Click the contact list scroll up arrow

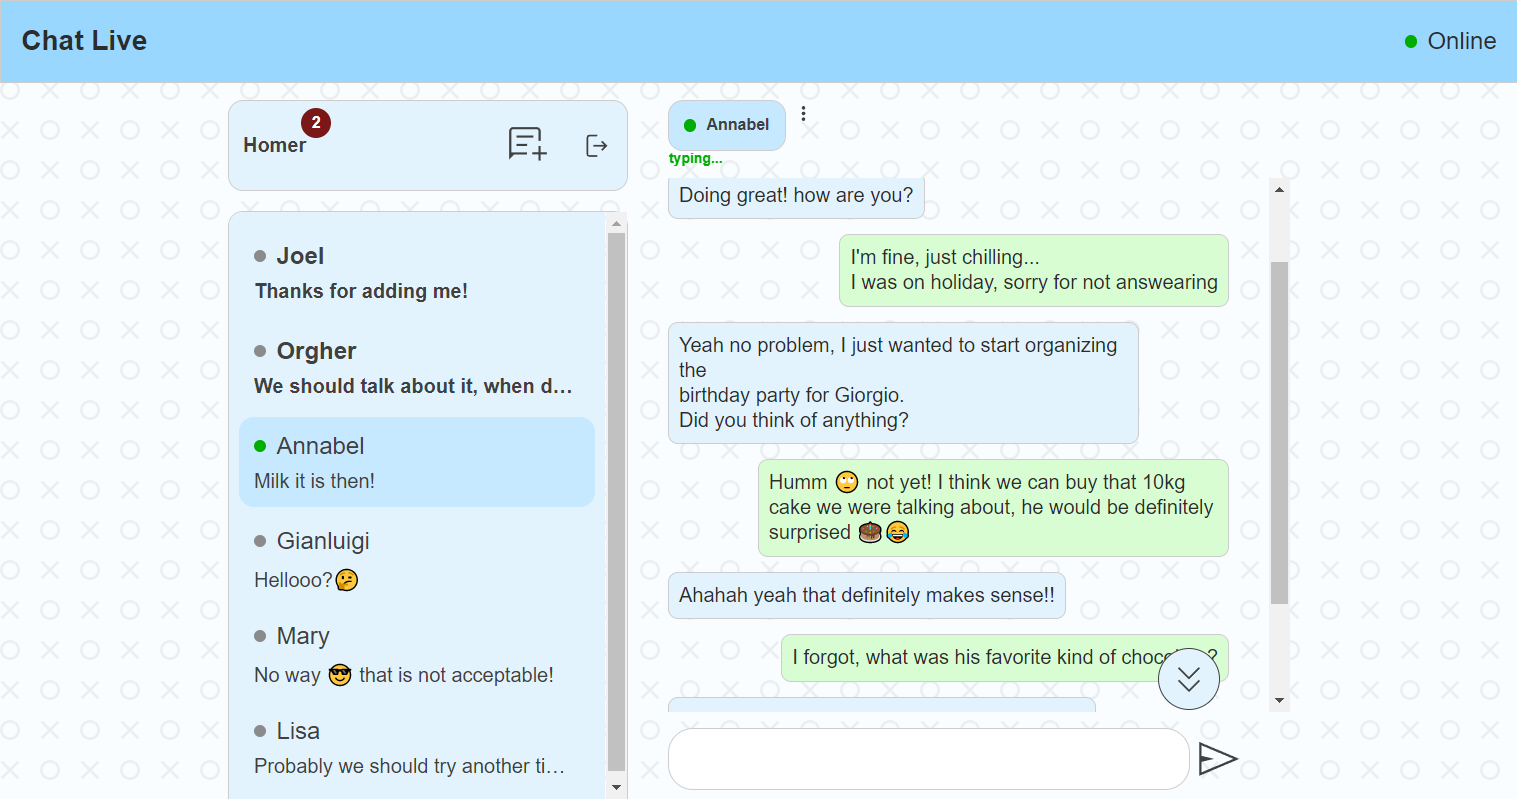[616, 224]
